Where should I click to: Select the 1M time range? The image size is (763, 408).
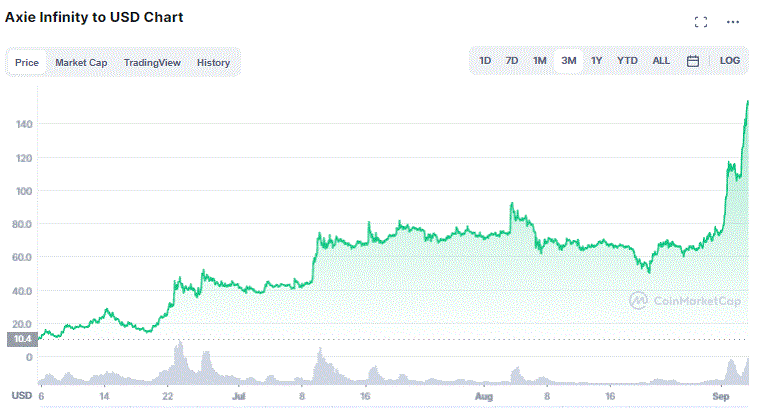[540, 61]
